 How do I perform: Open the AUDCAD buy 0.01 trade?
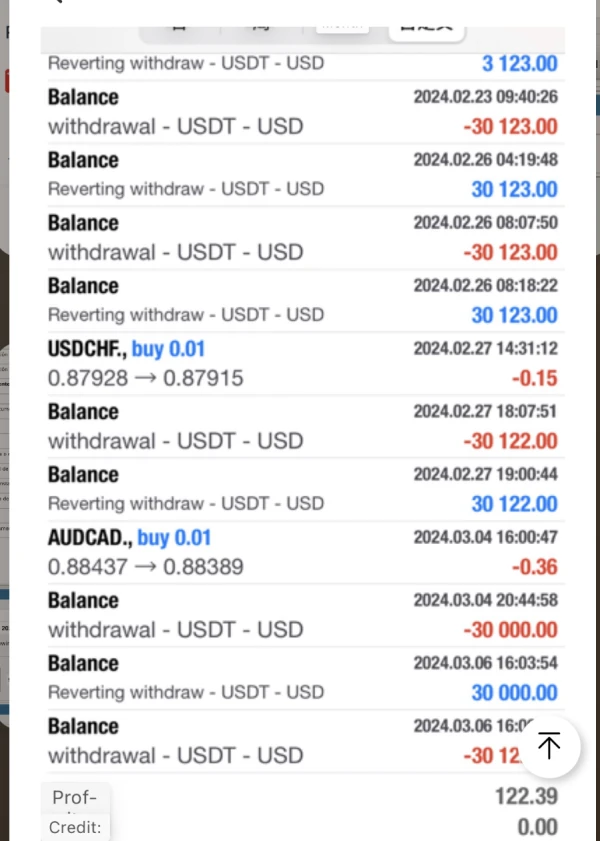pos(300,552)
